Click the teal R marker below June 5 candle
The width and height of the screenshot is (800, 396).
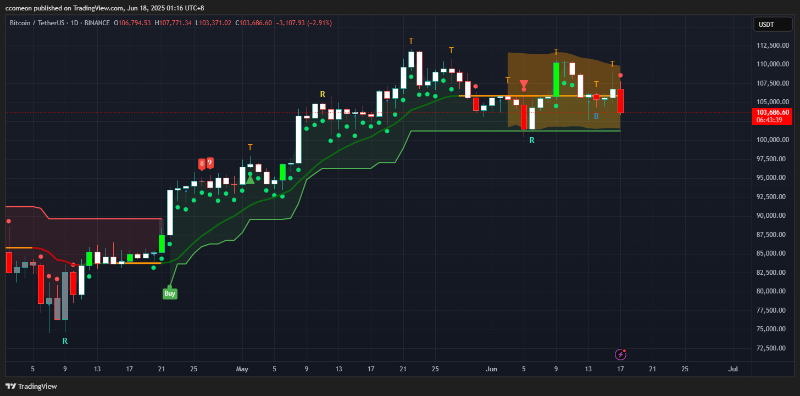[532, 139]
